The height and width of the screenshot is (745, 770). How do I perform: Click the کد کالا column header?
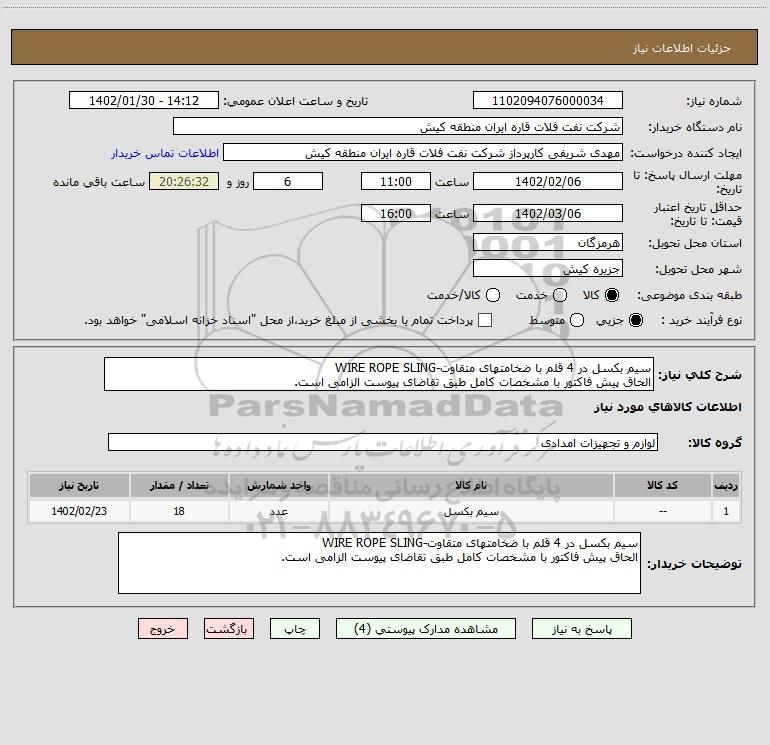pyautogui.click(x=662, y=486)
